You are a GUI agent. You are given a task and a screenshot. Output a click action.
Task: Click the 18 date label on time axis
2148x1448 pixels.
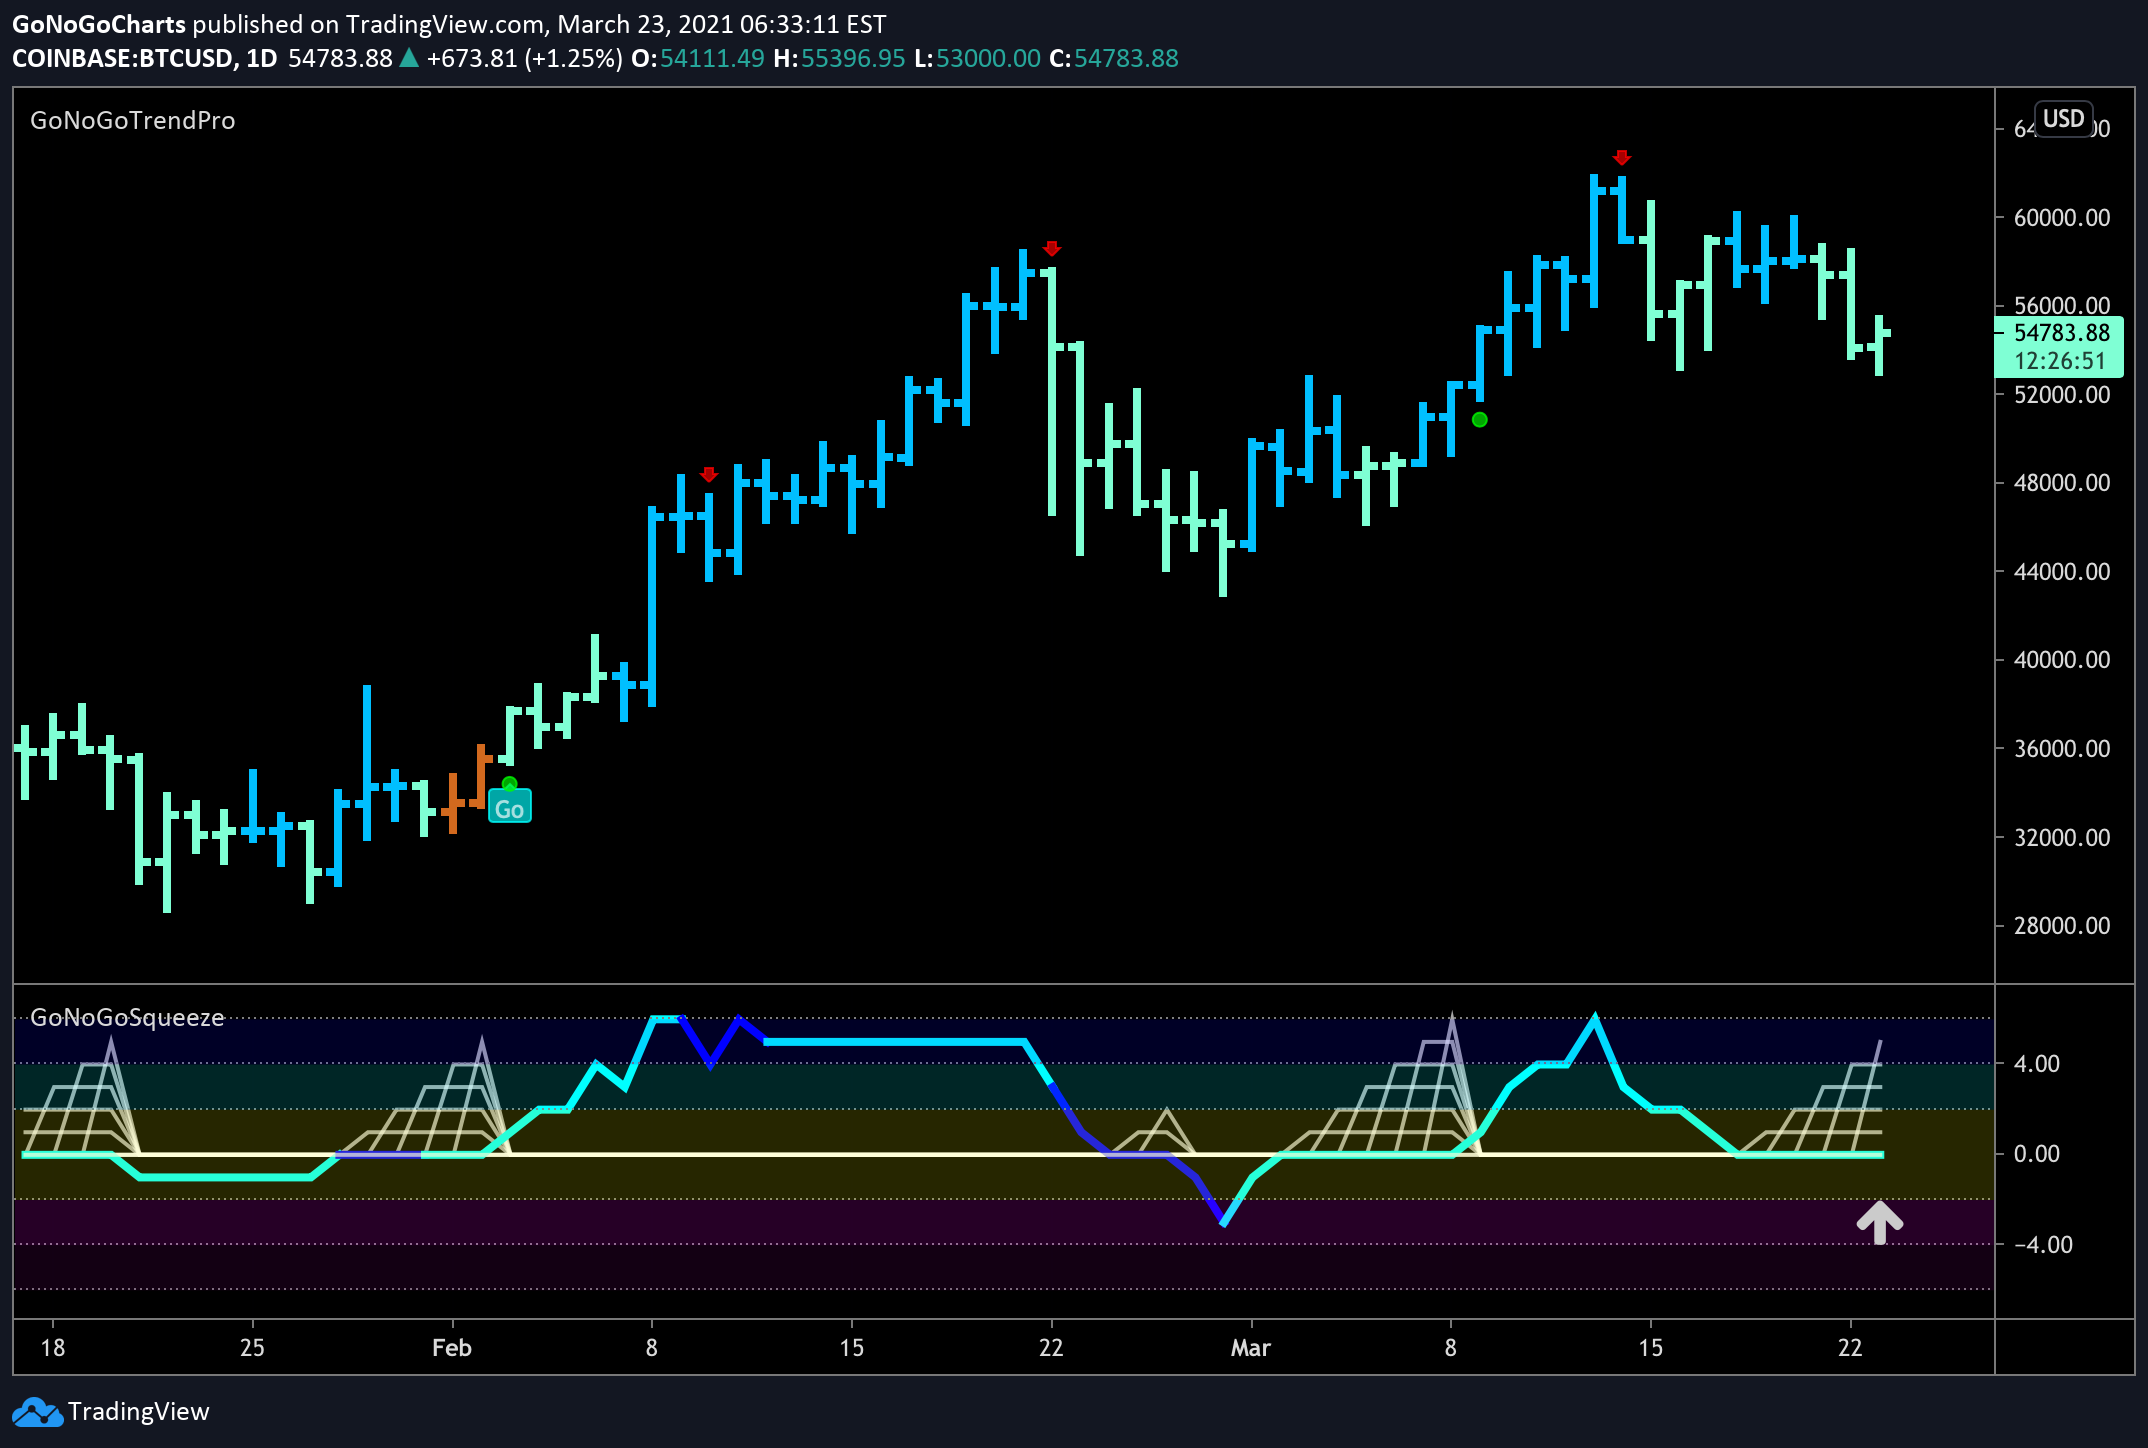coord(53,1348)
